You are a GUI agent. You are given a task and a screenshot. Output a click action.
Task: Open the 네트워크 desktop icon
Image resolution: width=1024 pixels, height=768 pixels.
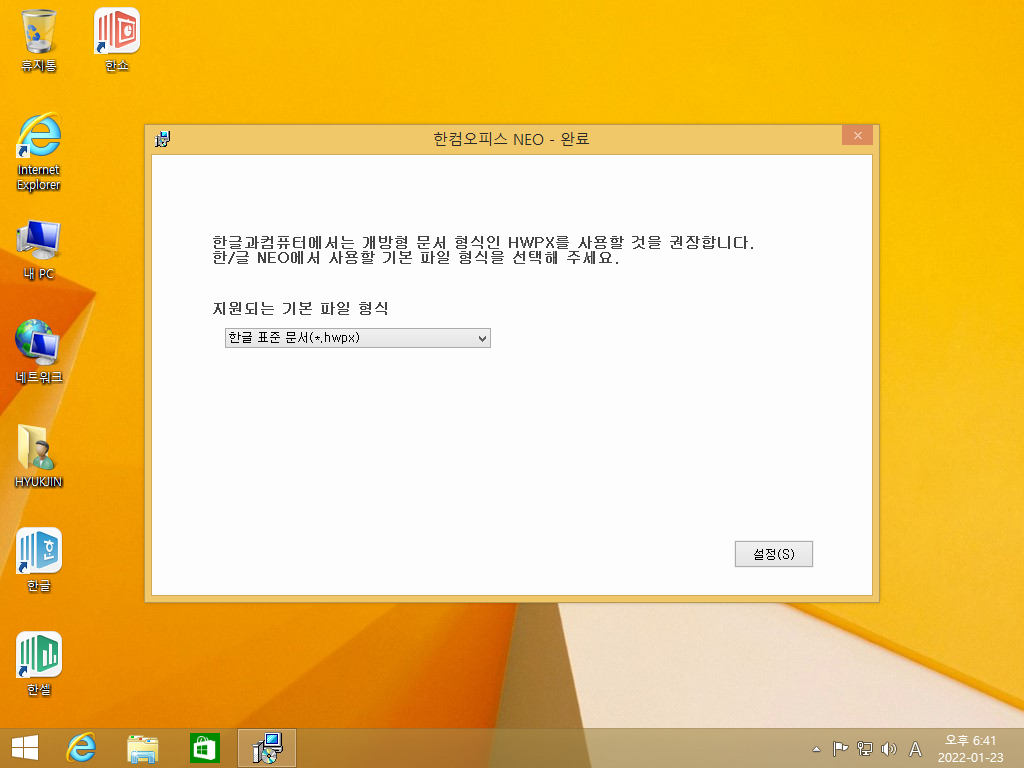pos(39,351)
